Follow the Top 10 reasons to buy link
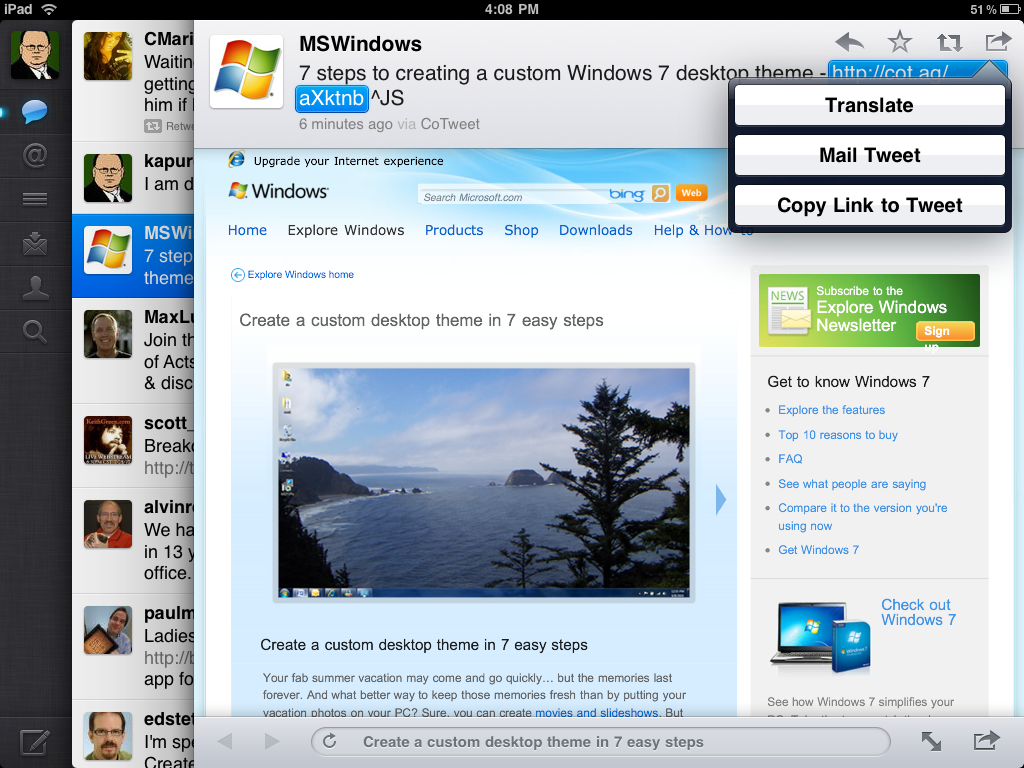 (x=838, y=434)
